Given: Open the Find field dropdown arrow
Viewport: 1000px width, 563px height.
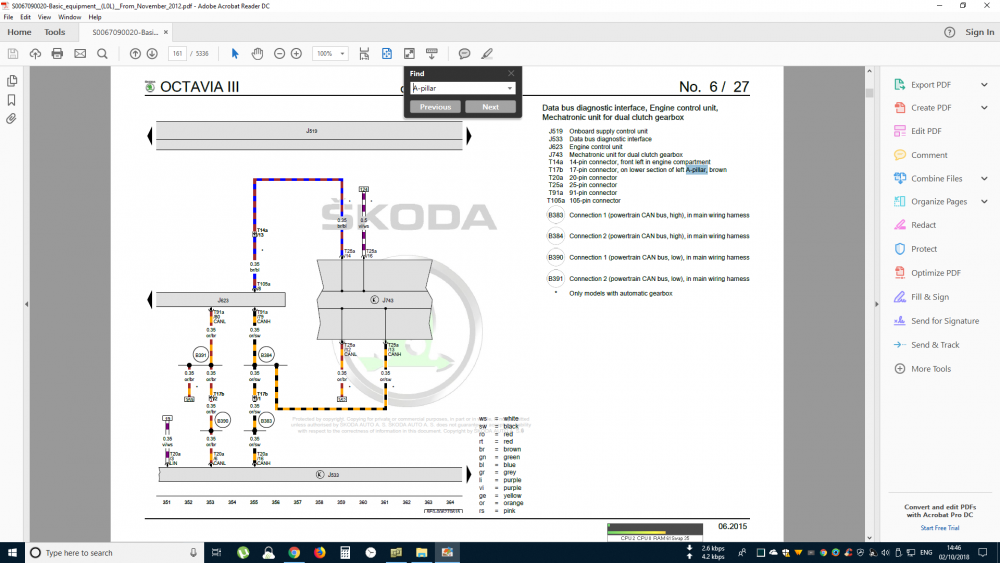Looking at the screenshot, I should click(x=510, y=89).
